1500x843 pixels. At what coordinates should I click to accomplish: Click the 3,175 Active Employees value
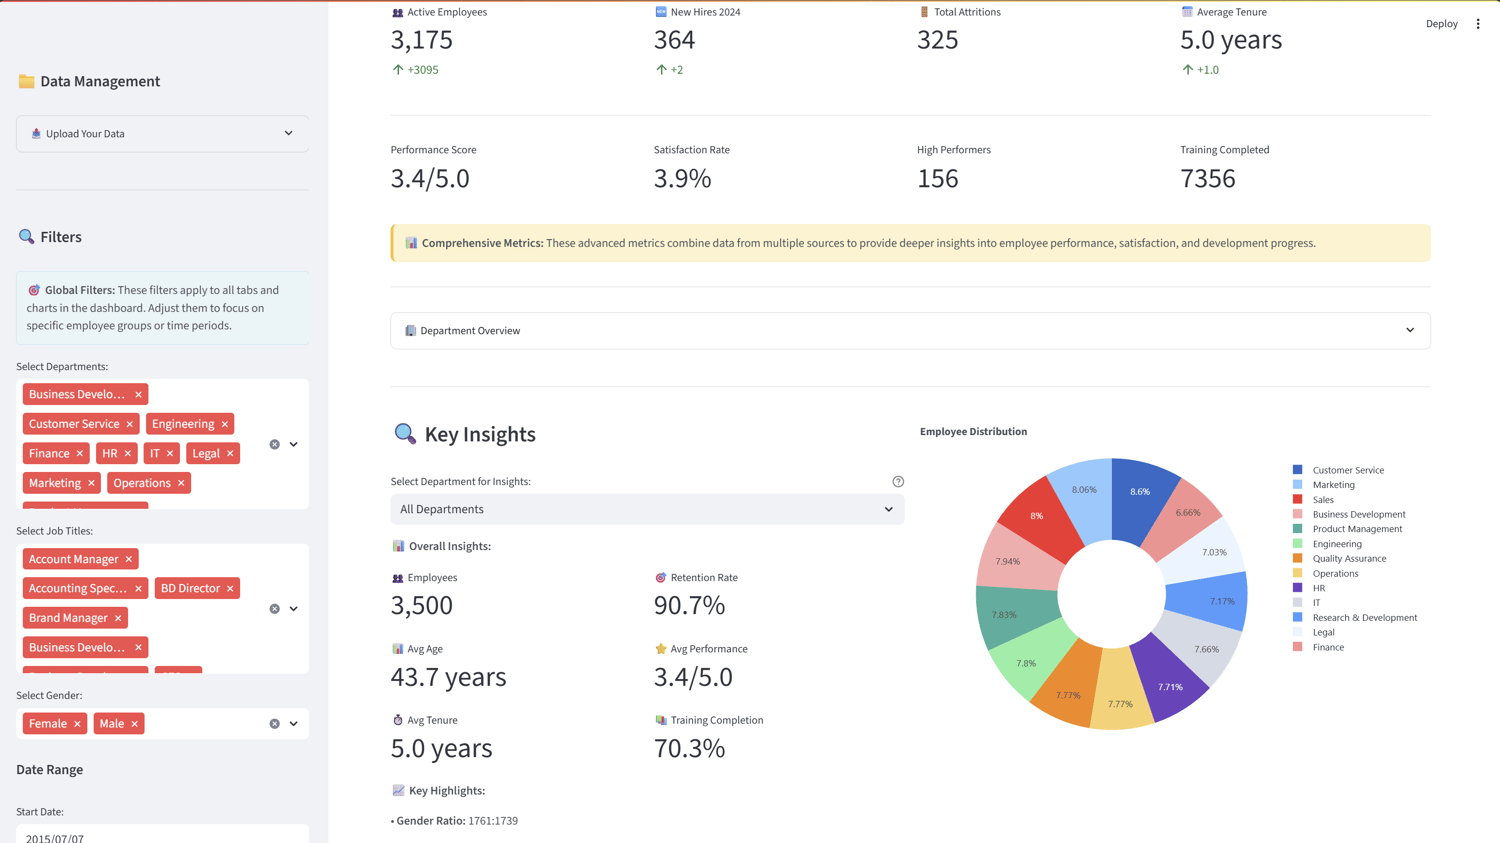(422, 40)
